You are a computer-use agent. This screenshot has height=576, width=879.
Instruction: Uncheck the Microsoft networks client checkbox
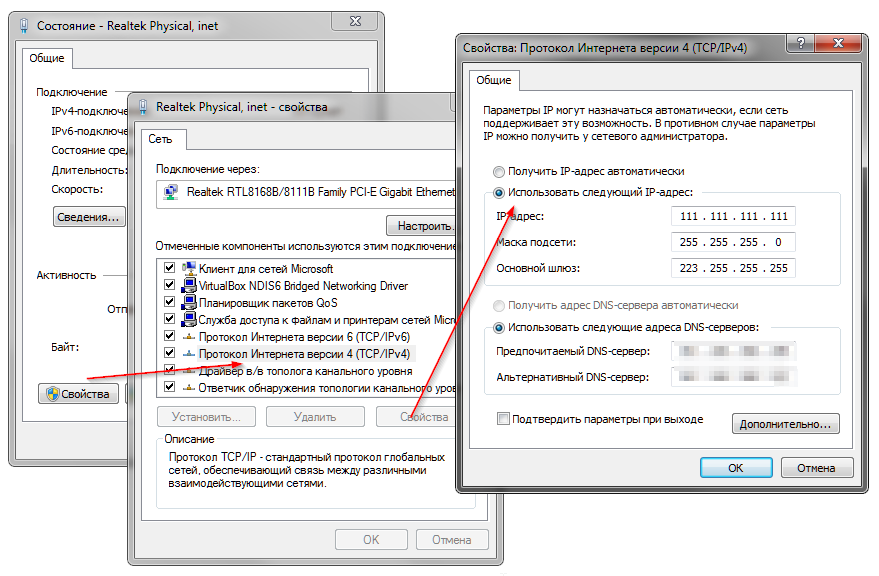click(169, 268)
